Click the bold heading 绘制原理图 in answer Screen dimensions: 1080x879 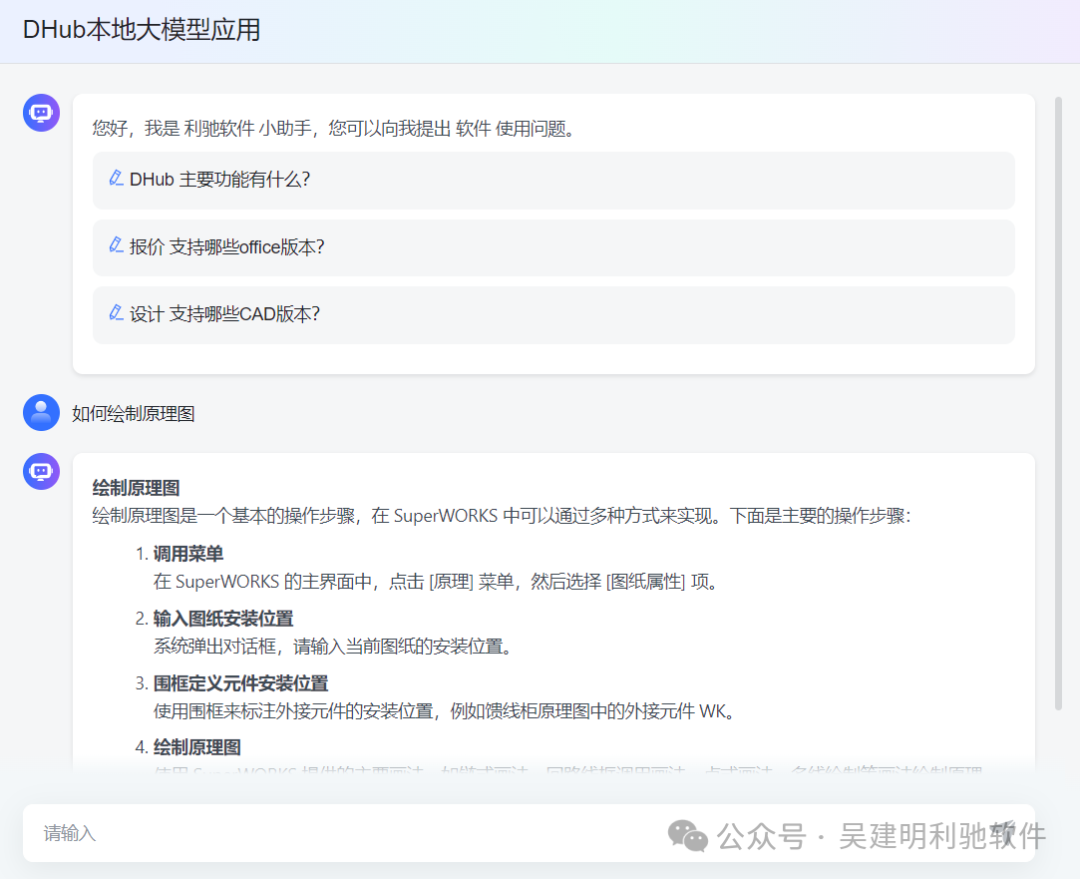click(x=136, y=488)
